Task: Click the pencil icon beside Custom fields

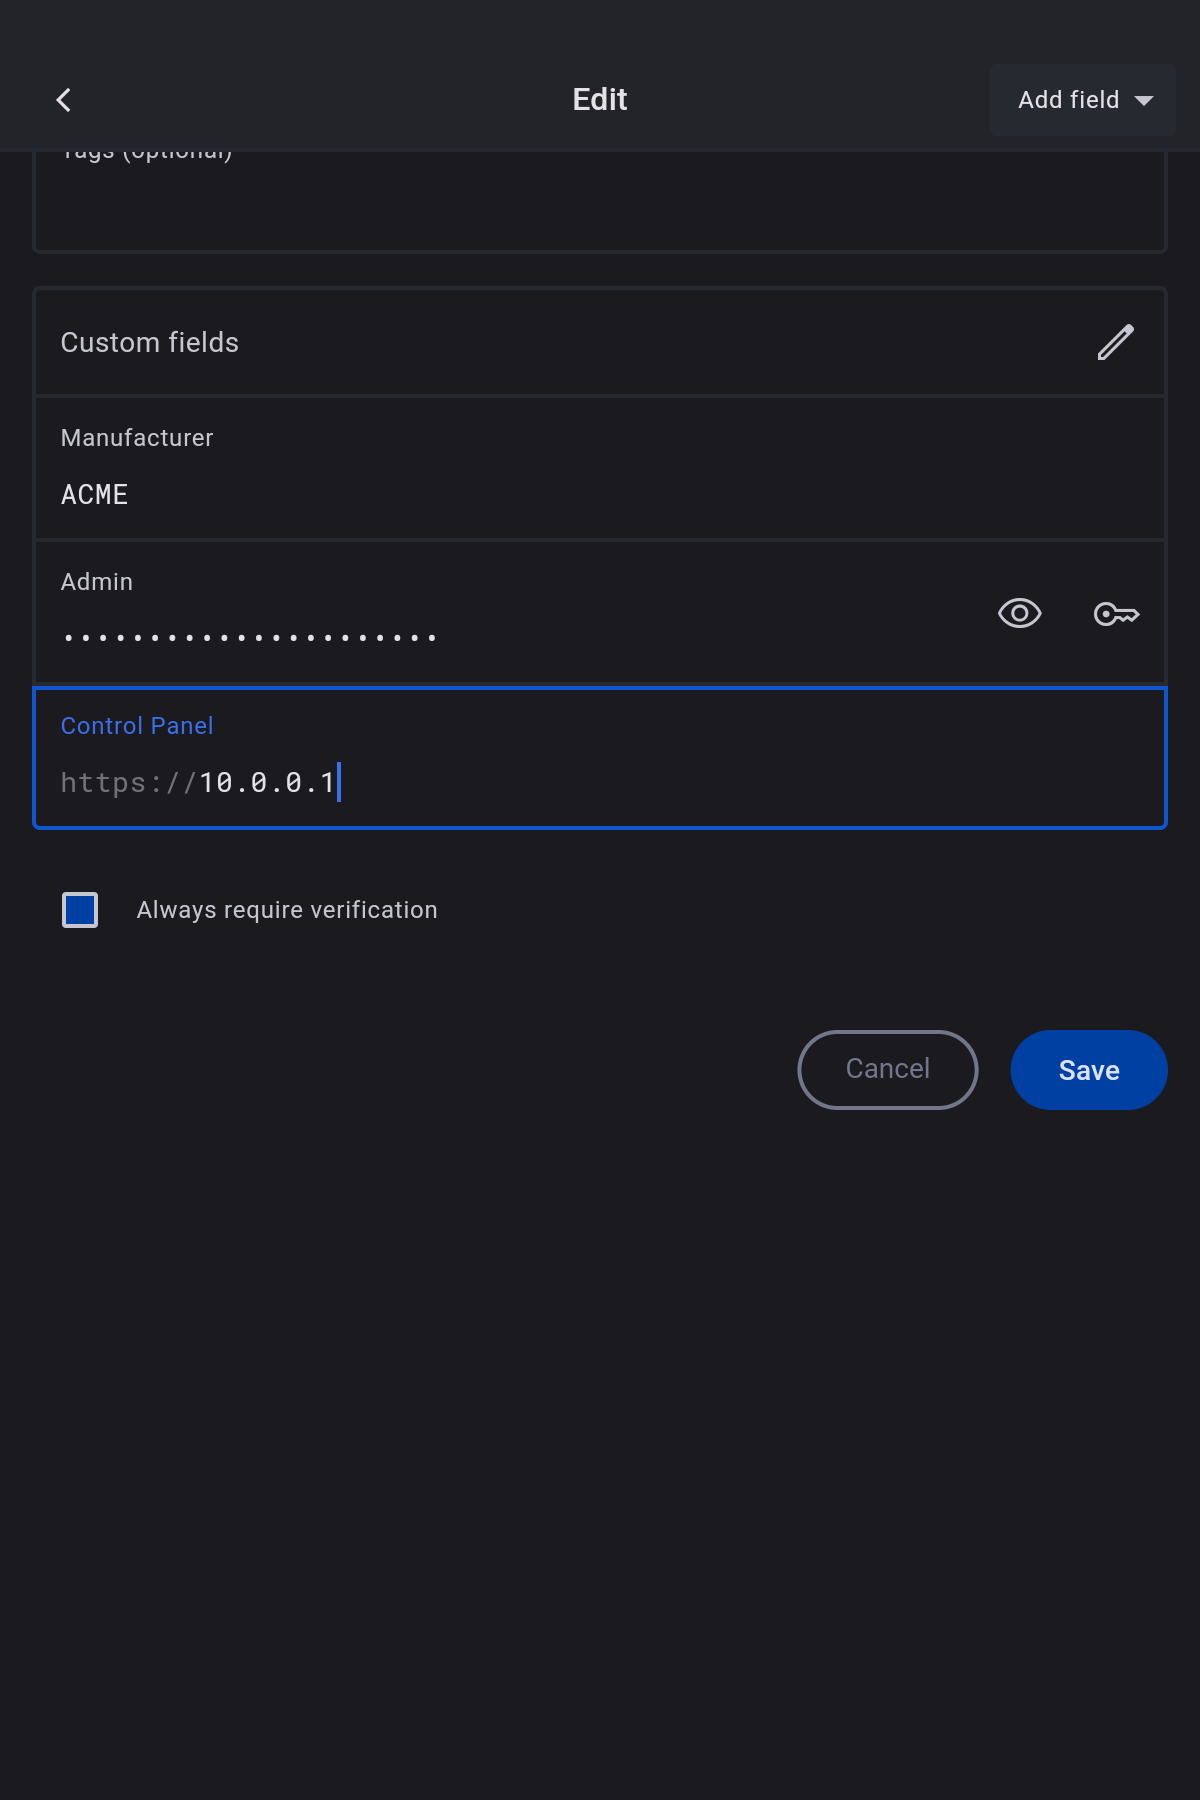Action: coord(1115,342)
